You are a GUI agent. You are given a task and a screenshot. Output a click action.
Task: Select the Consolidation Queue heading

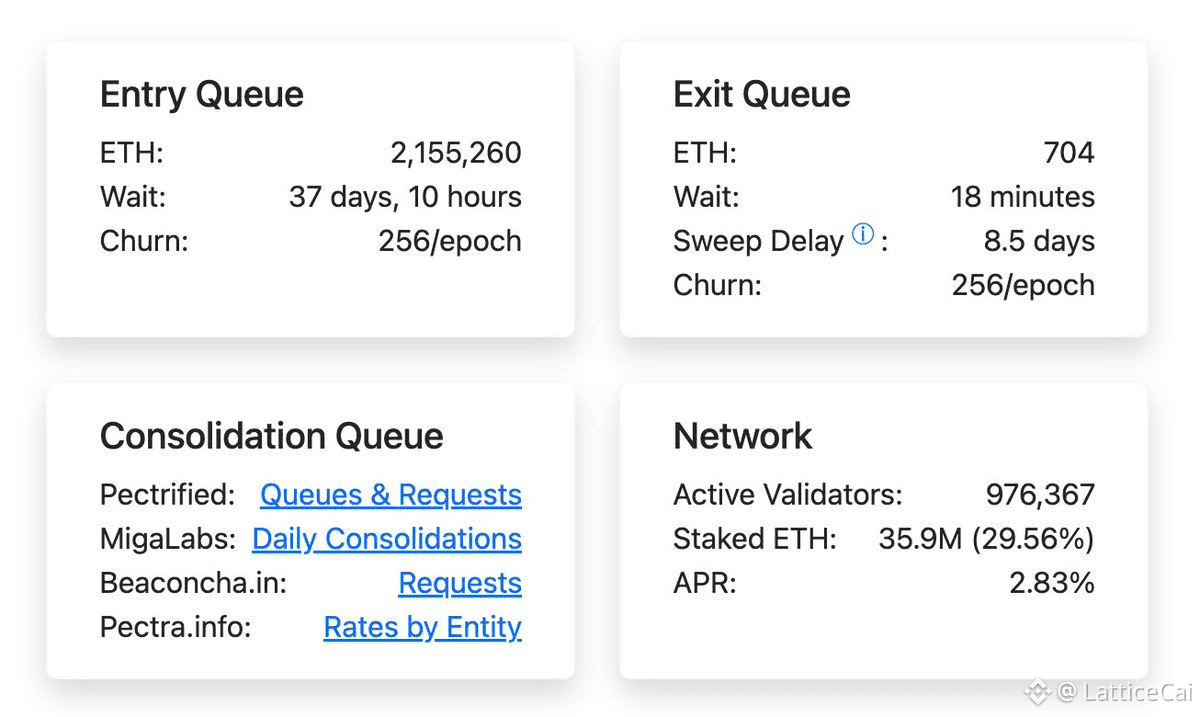[272, 437]
